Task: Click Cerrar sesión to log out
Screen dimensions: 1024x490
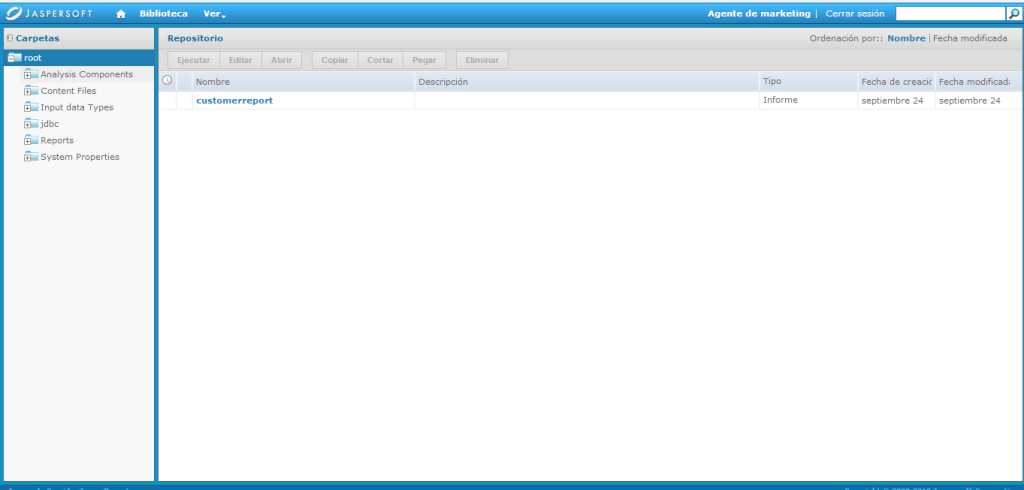Action: point(855,14)
